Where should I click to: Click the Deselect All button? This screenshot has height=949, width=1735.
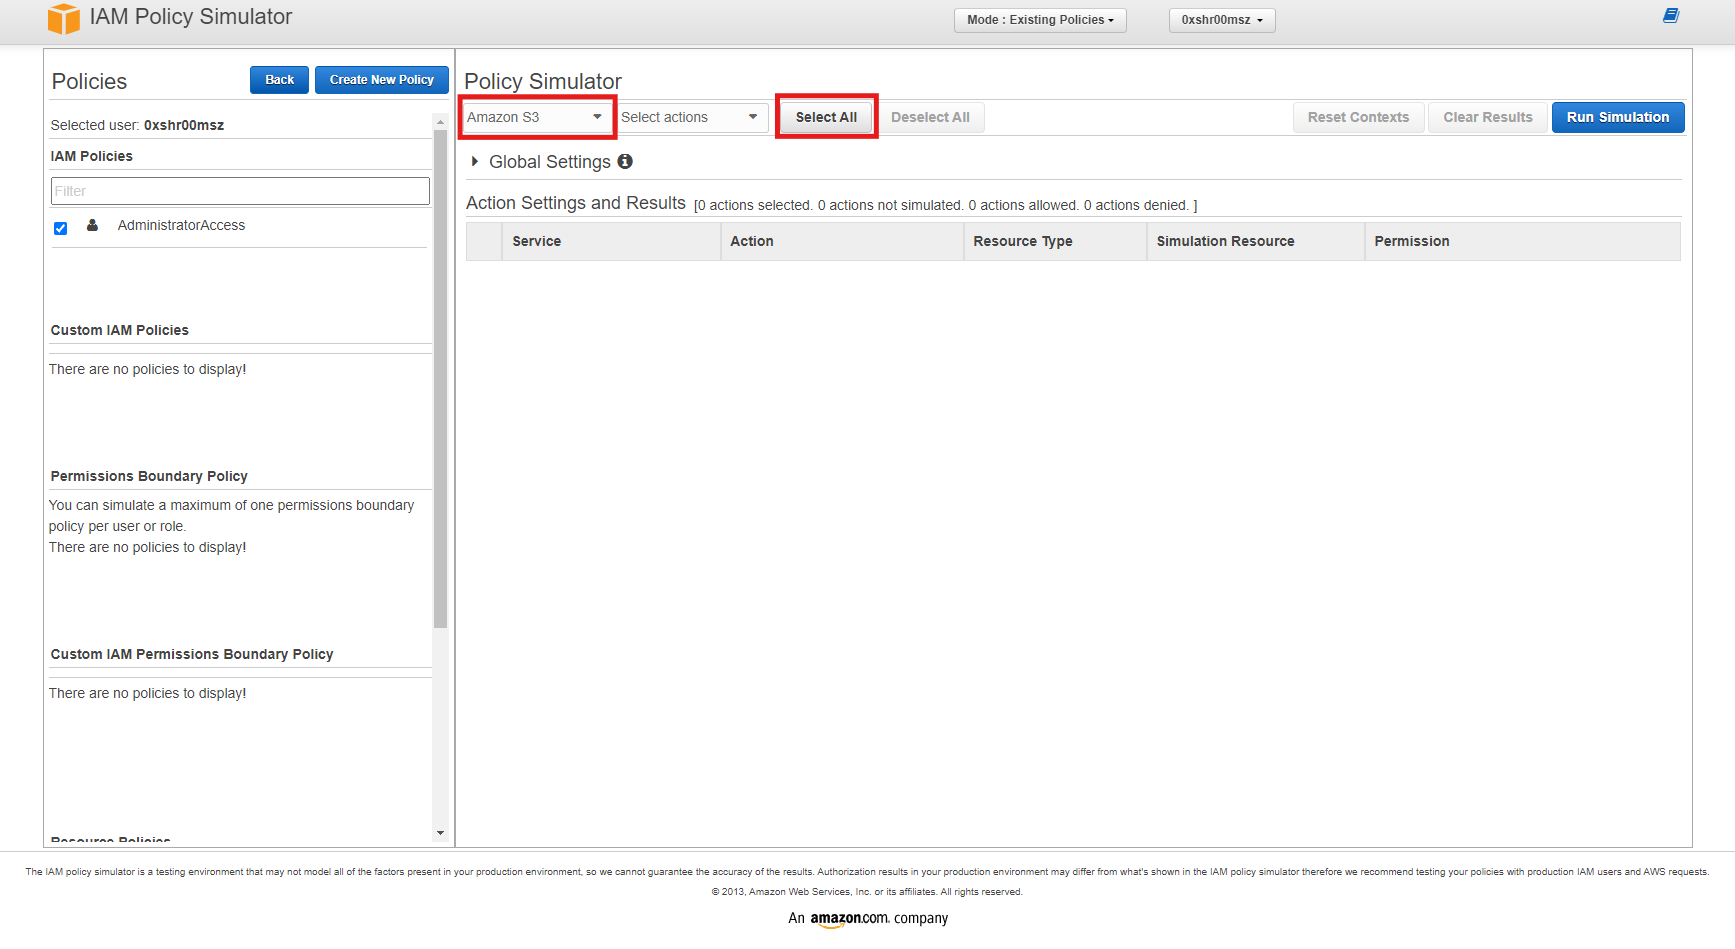click(929, 117)
